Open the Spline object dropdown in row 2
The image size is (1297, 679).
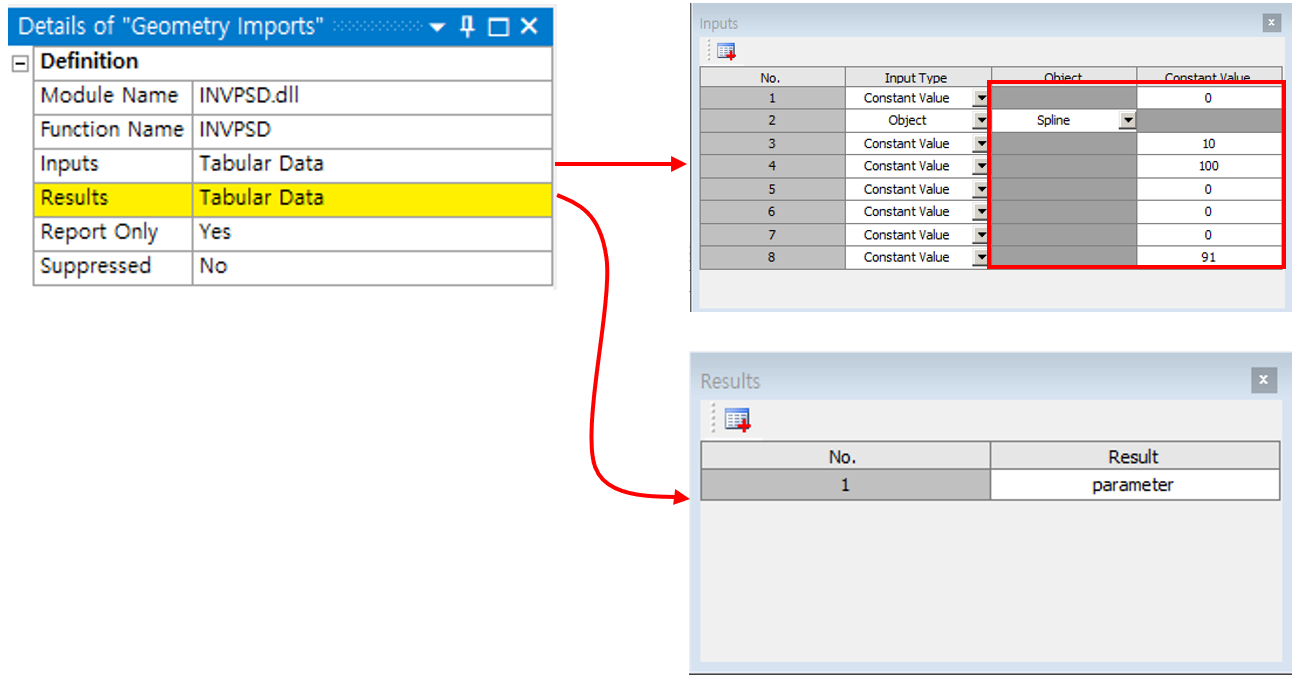tap(1127, 121)
